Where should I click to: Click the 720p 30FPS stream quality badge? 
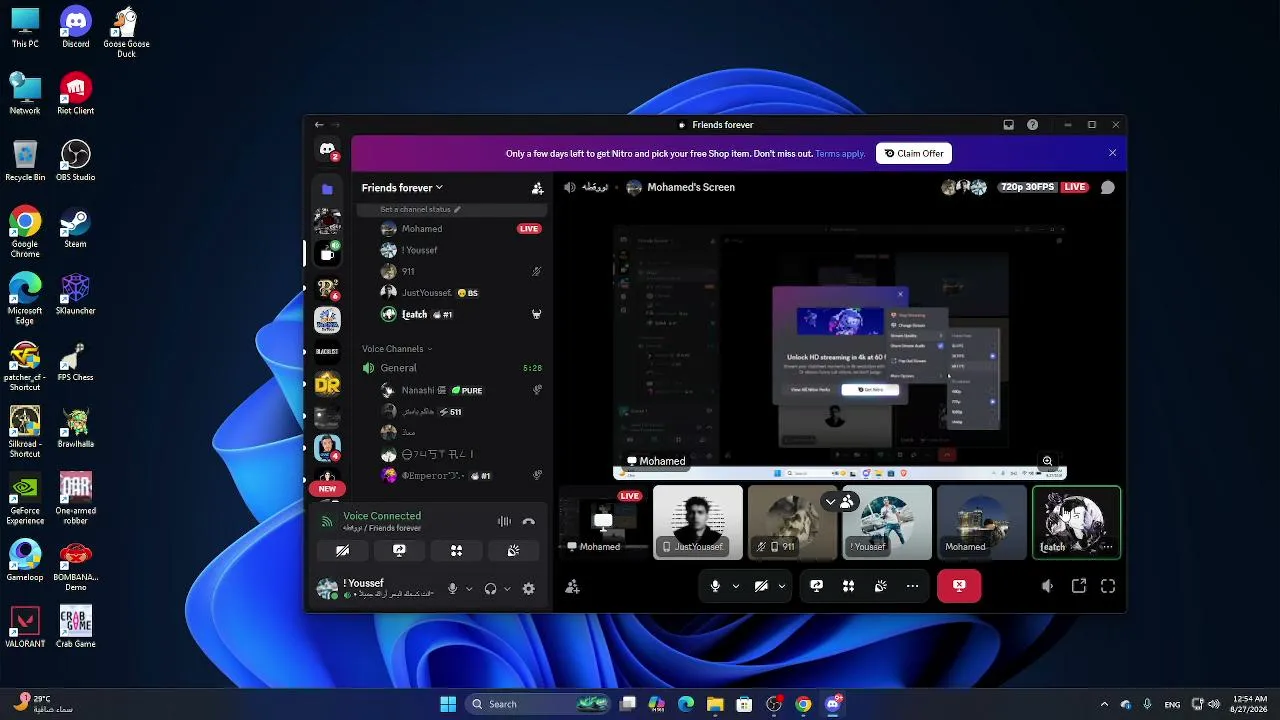[x=1026, y=187]
